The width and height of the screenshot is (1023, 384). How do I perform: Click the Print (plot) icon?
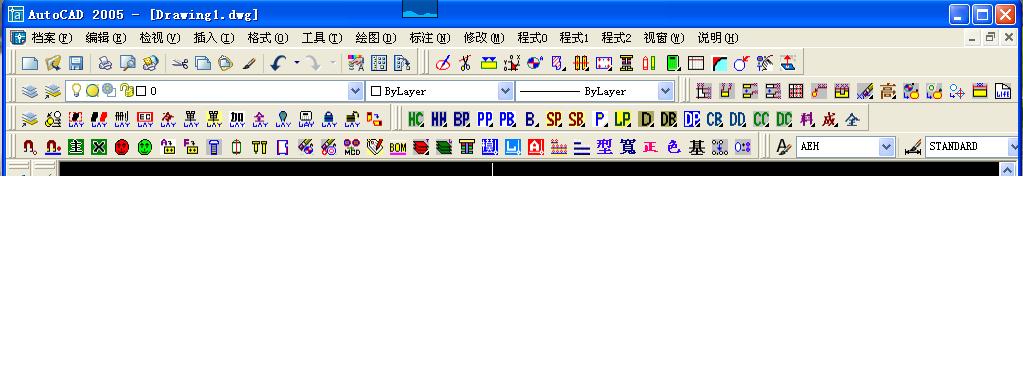pos(105,63)
